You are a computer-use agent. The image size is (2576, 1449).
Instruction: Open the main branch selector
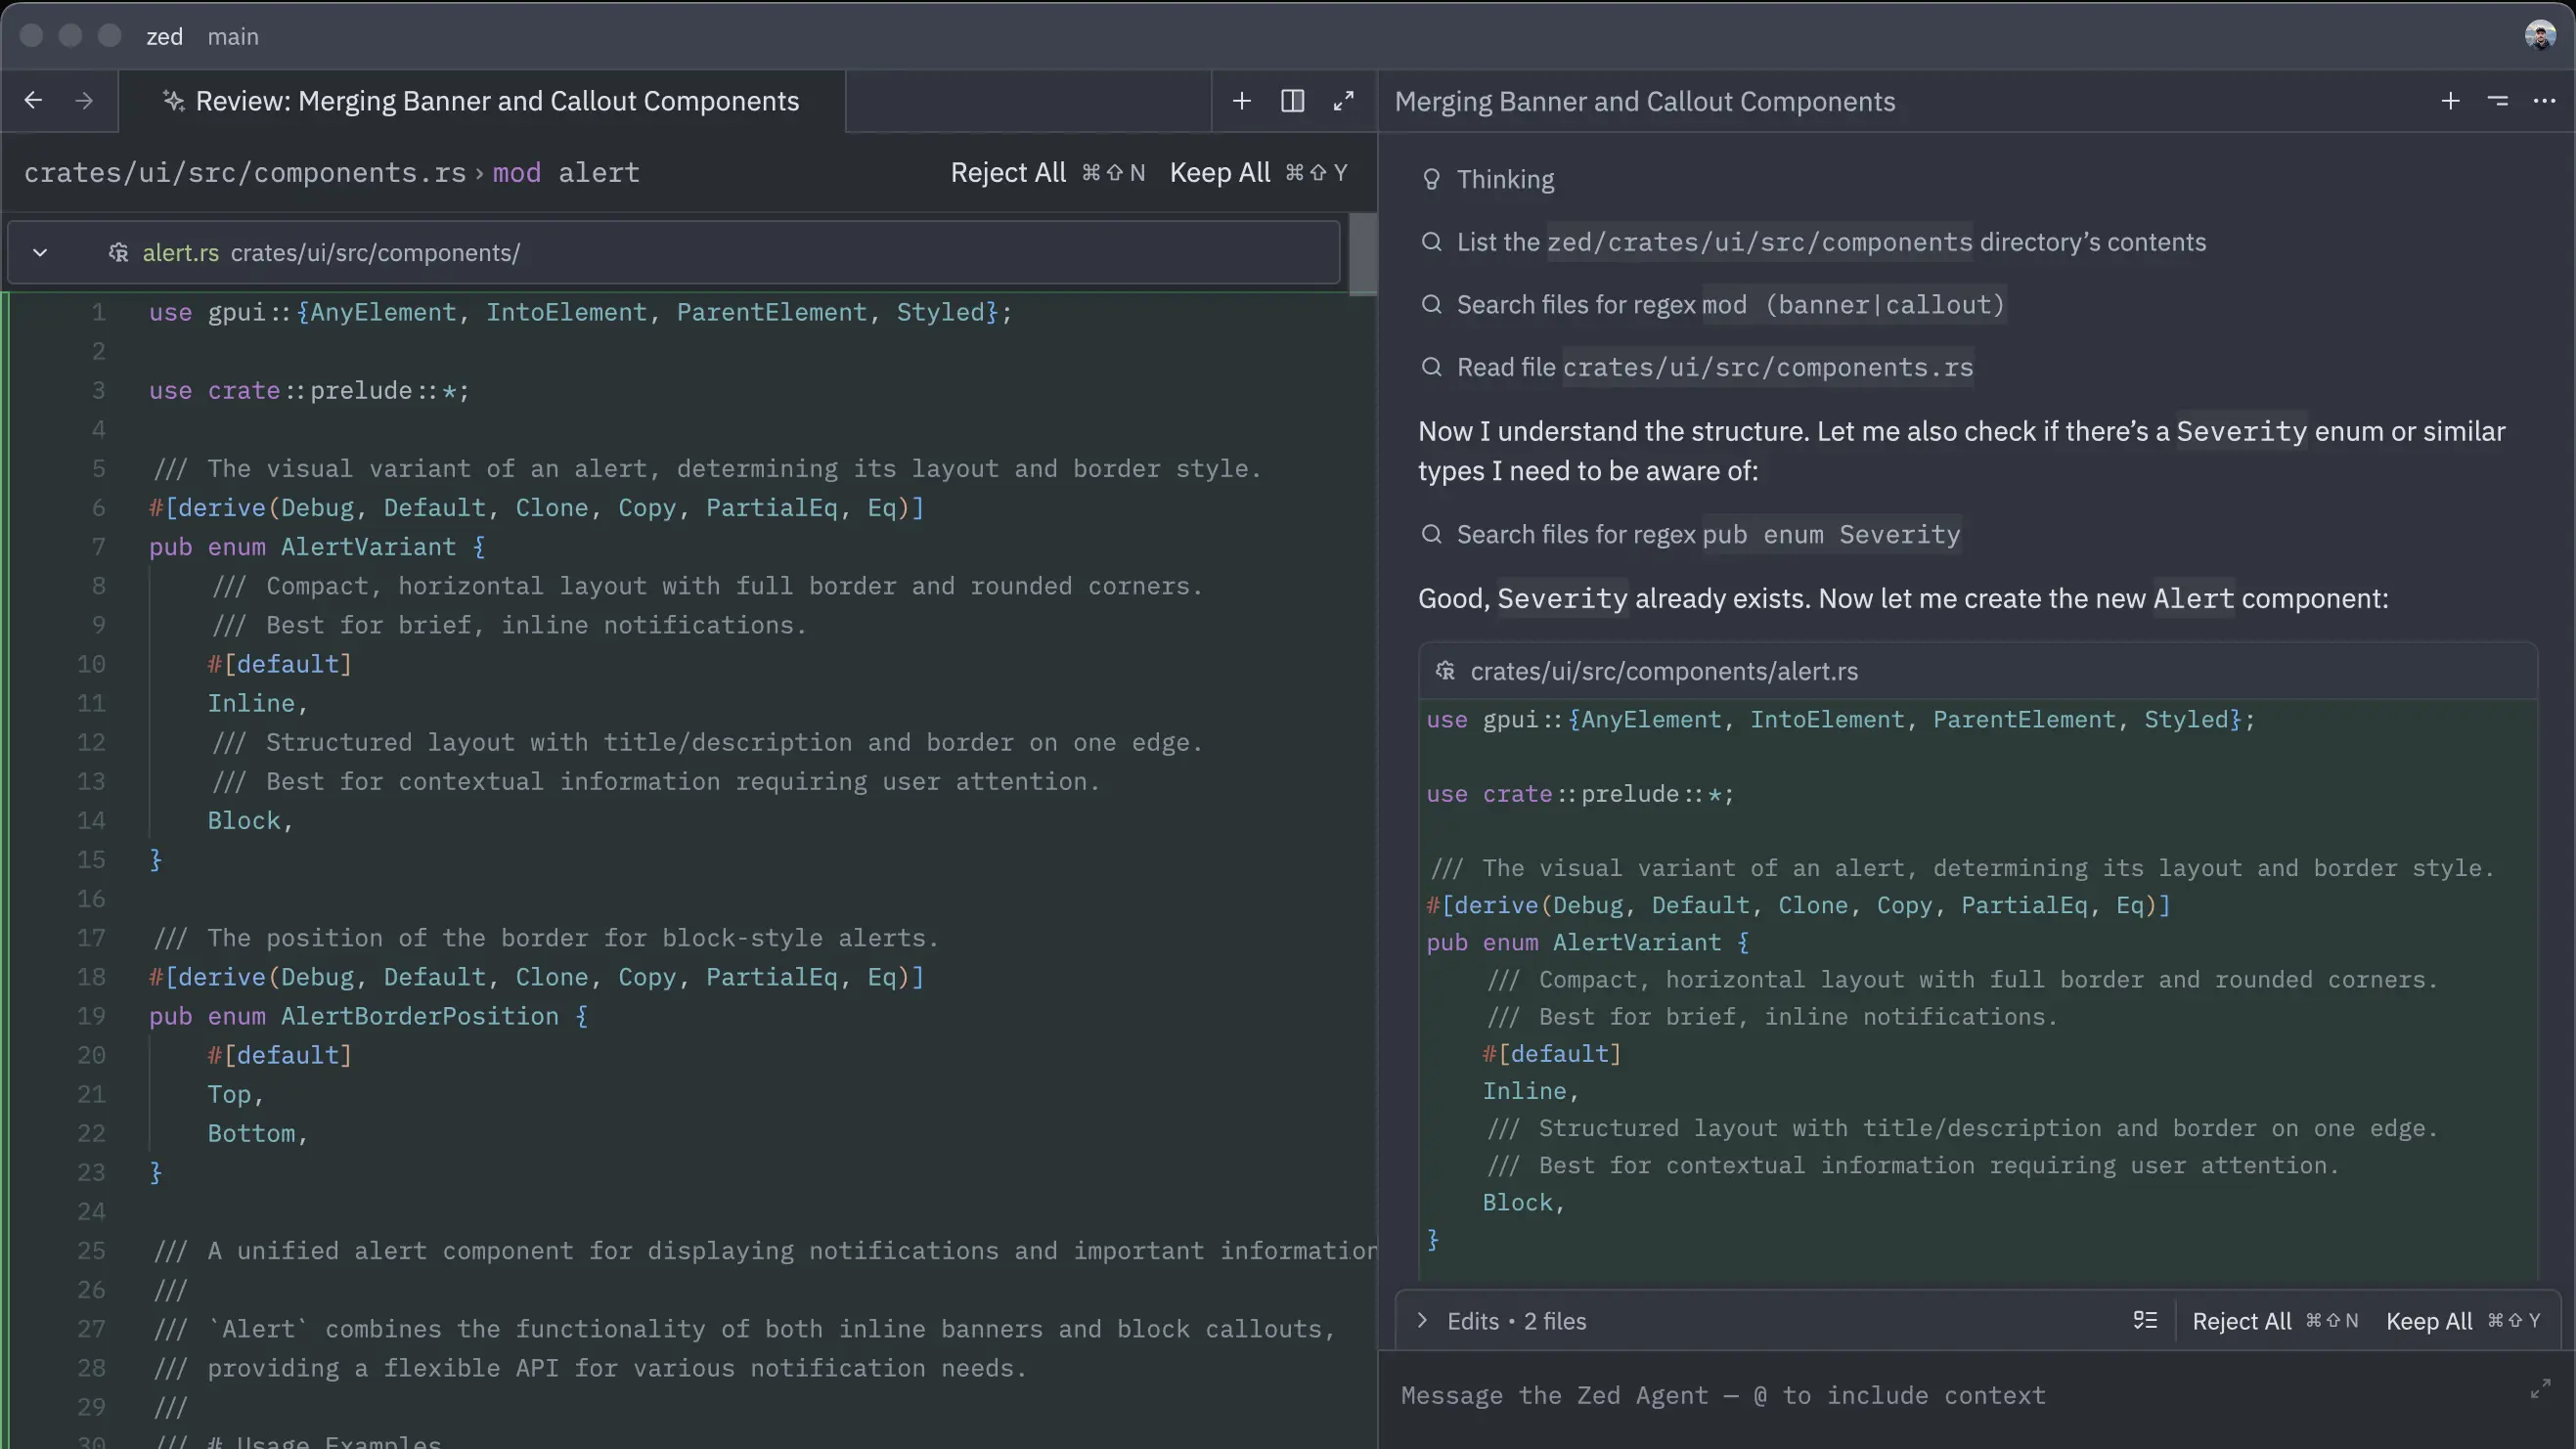tap(233, 37)
